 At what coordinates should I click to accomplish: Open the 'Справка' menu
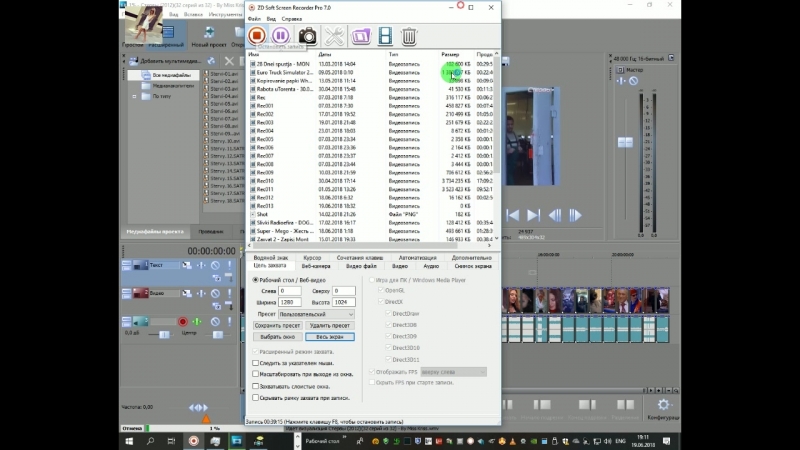[x=292, y=18]
